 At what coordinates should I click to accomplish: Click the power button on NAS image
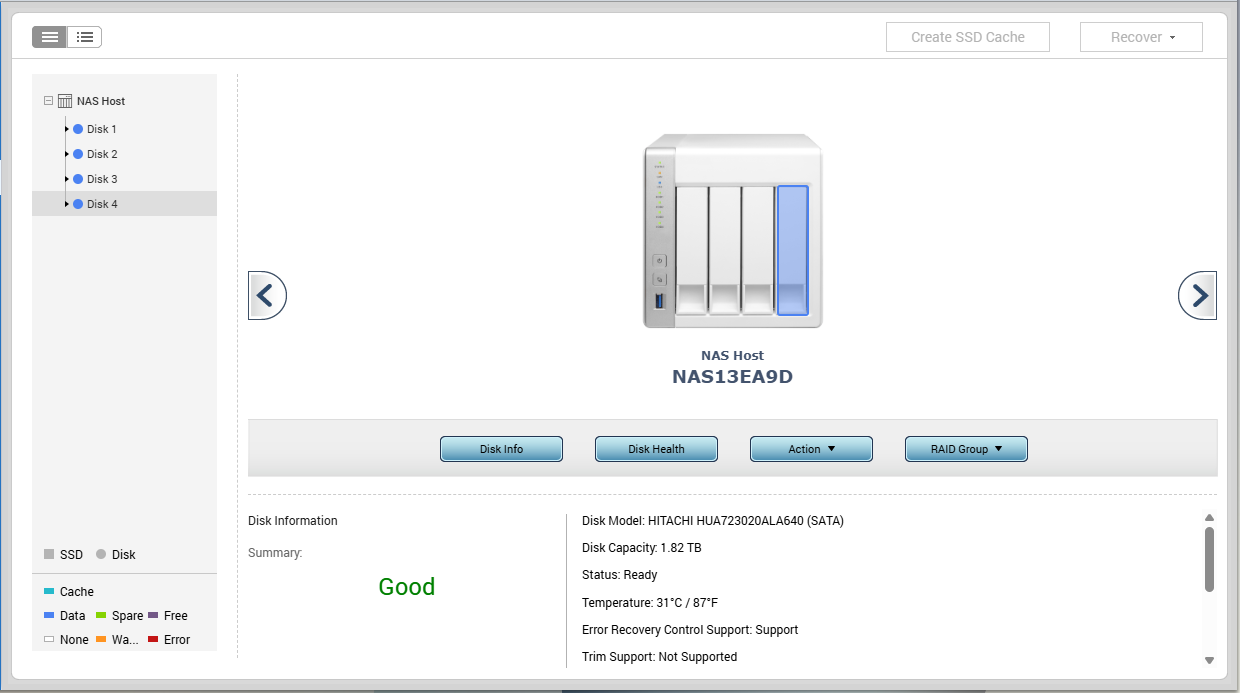[659, 261]
